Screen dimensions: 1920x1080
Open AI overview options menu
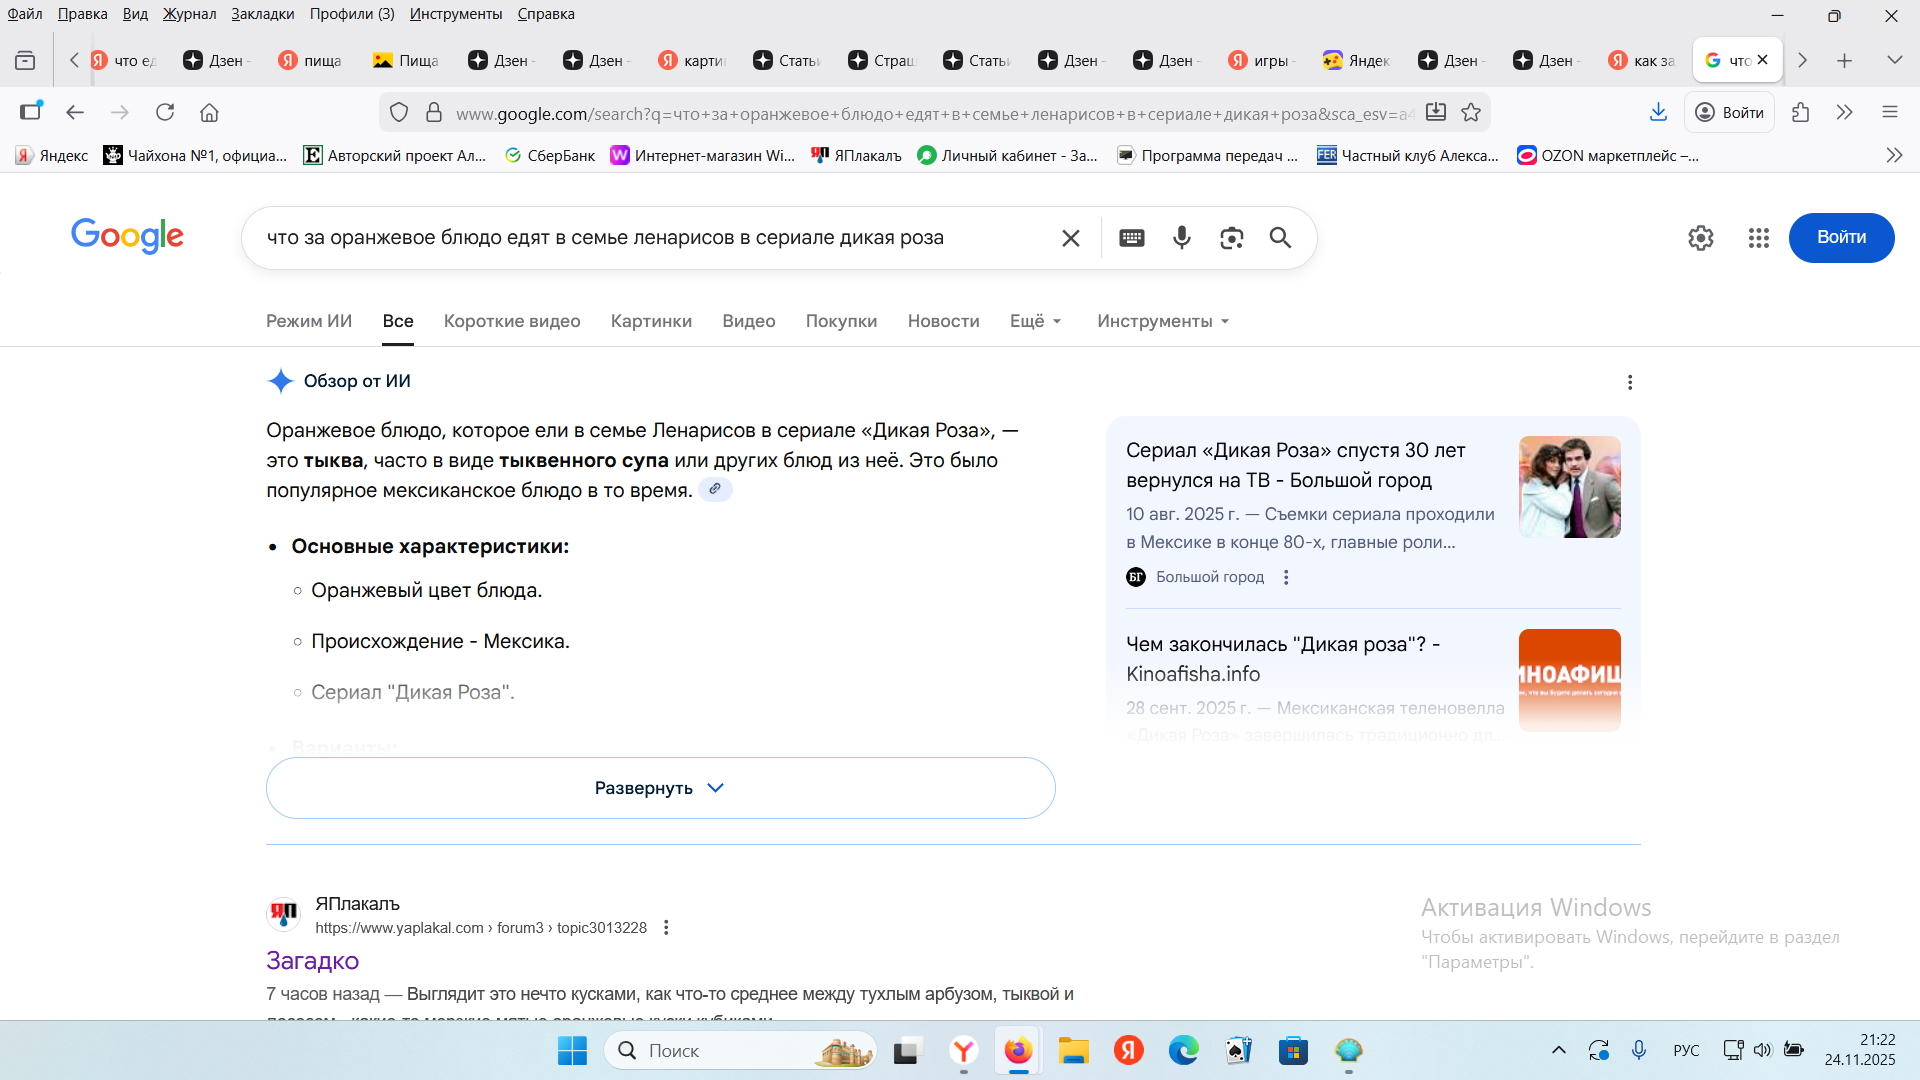(1630, 383)
